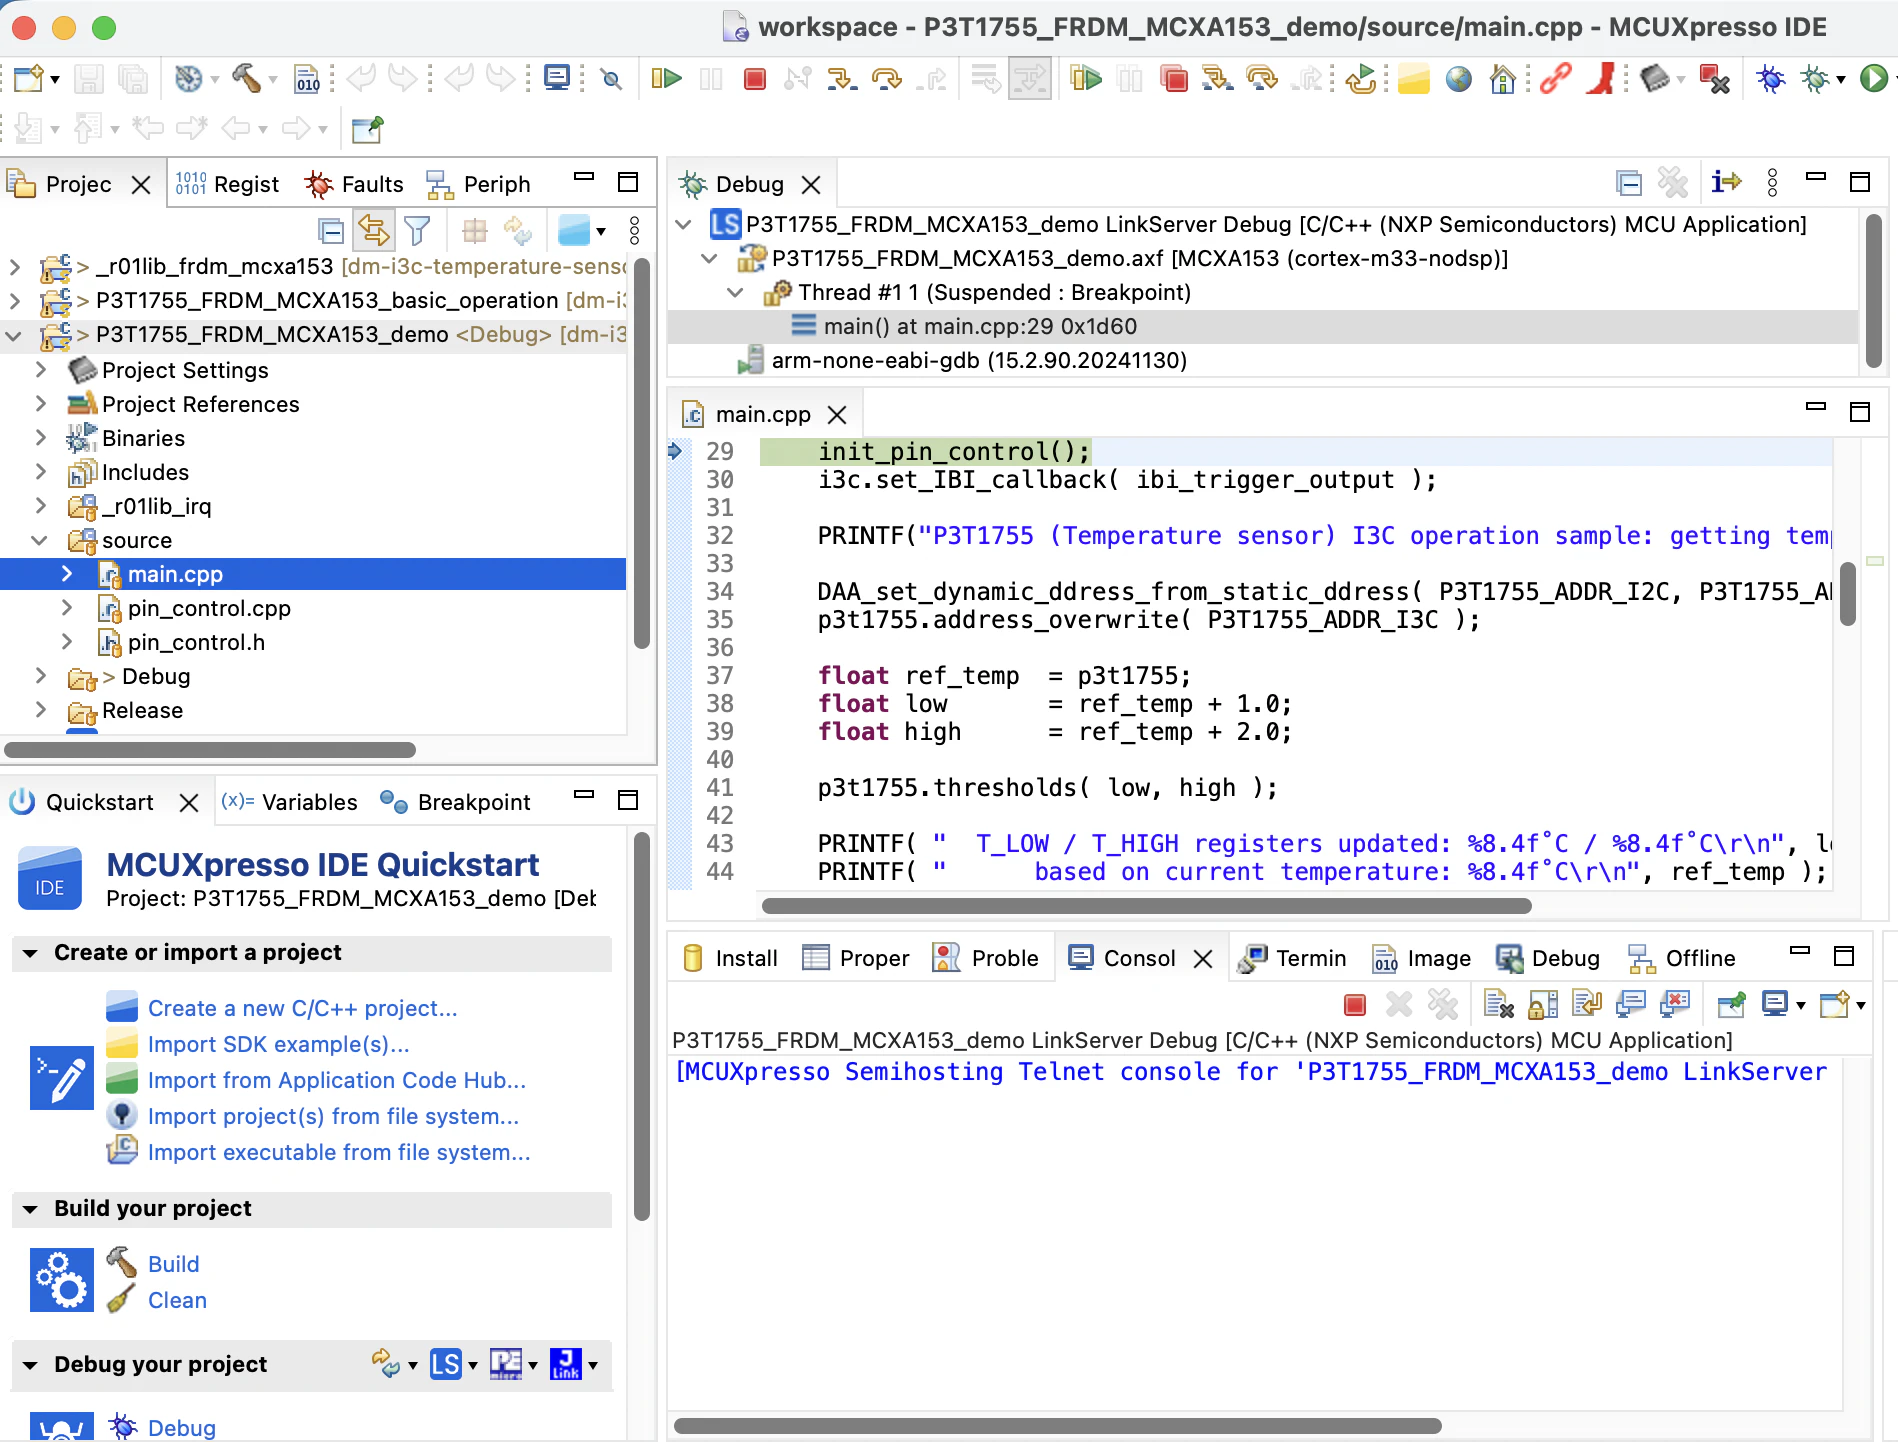Viewport: 1898px width, 1442px height.
Task: Toggle show console when standard error changes
Action: point(1675,1004)
